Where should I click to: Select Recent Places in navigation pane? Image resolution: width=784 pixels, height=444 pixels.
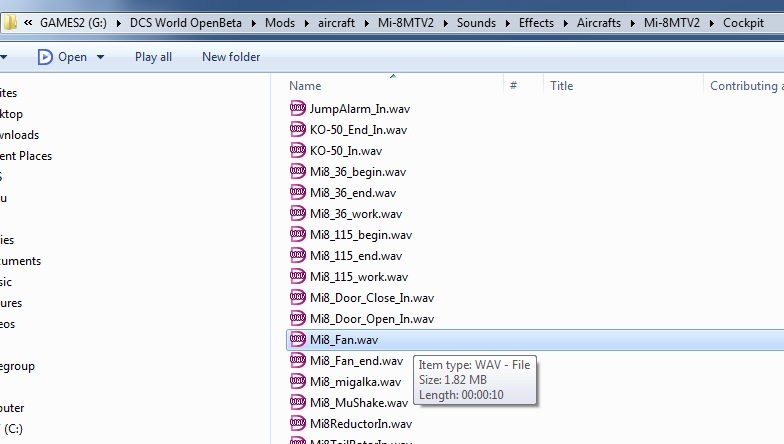(x=26, y=156)
